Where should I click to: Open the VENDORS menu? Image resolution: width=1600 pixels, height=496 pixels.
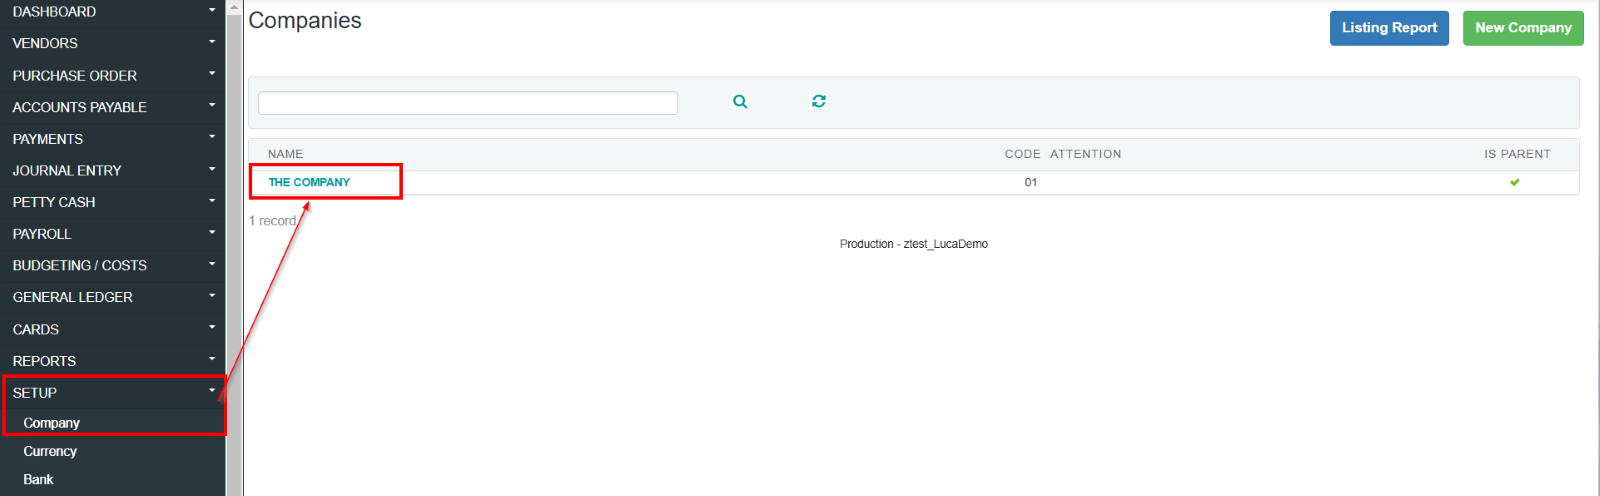(x=45, y=43)
